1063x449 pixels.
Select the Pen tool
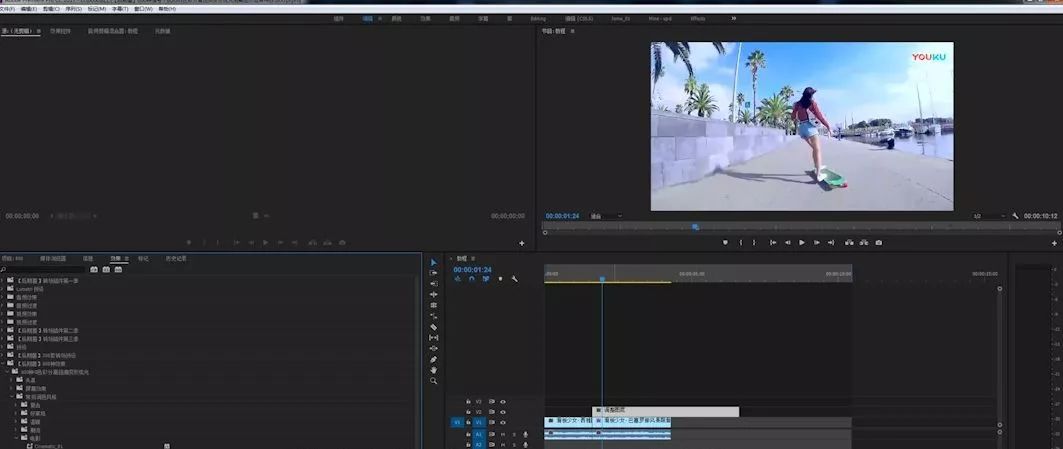(434, 359)
